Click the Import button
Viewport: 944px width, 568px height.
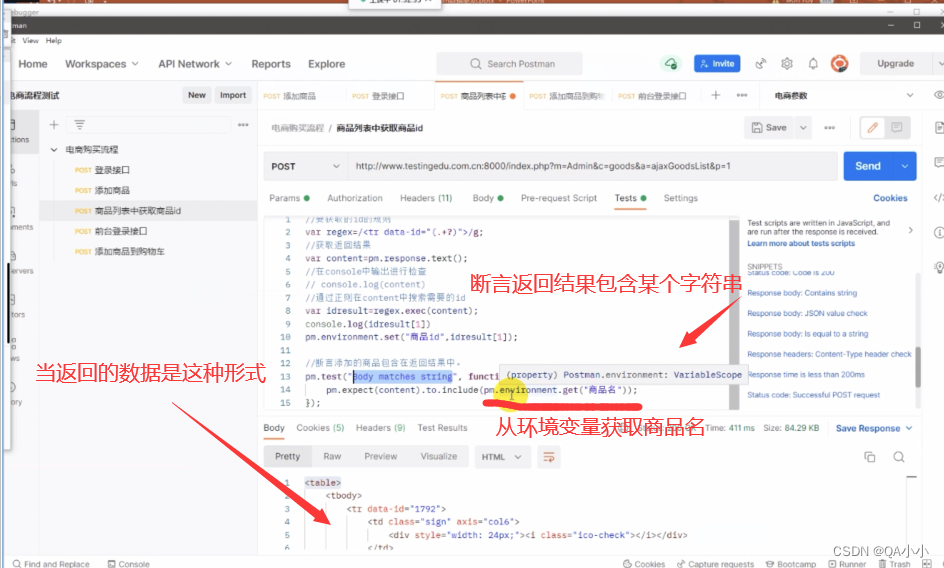(x=233, y=95)
